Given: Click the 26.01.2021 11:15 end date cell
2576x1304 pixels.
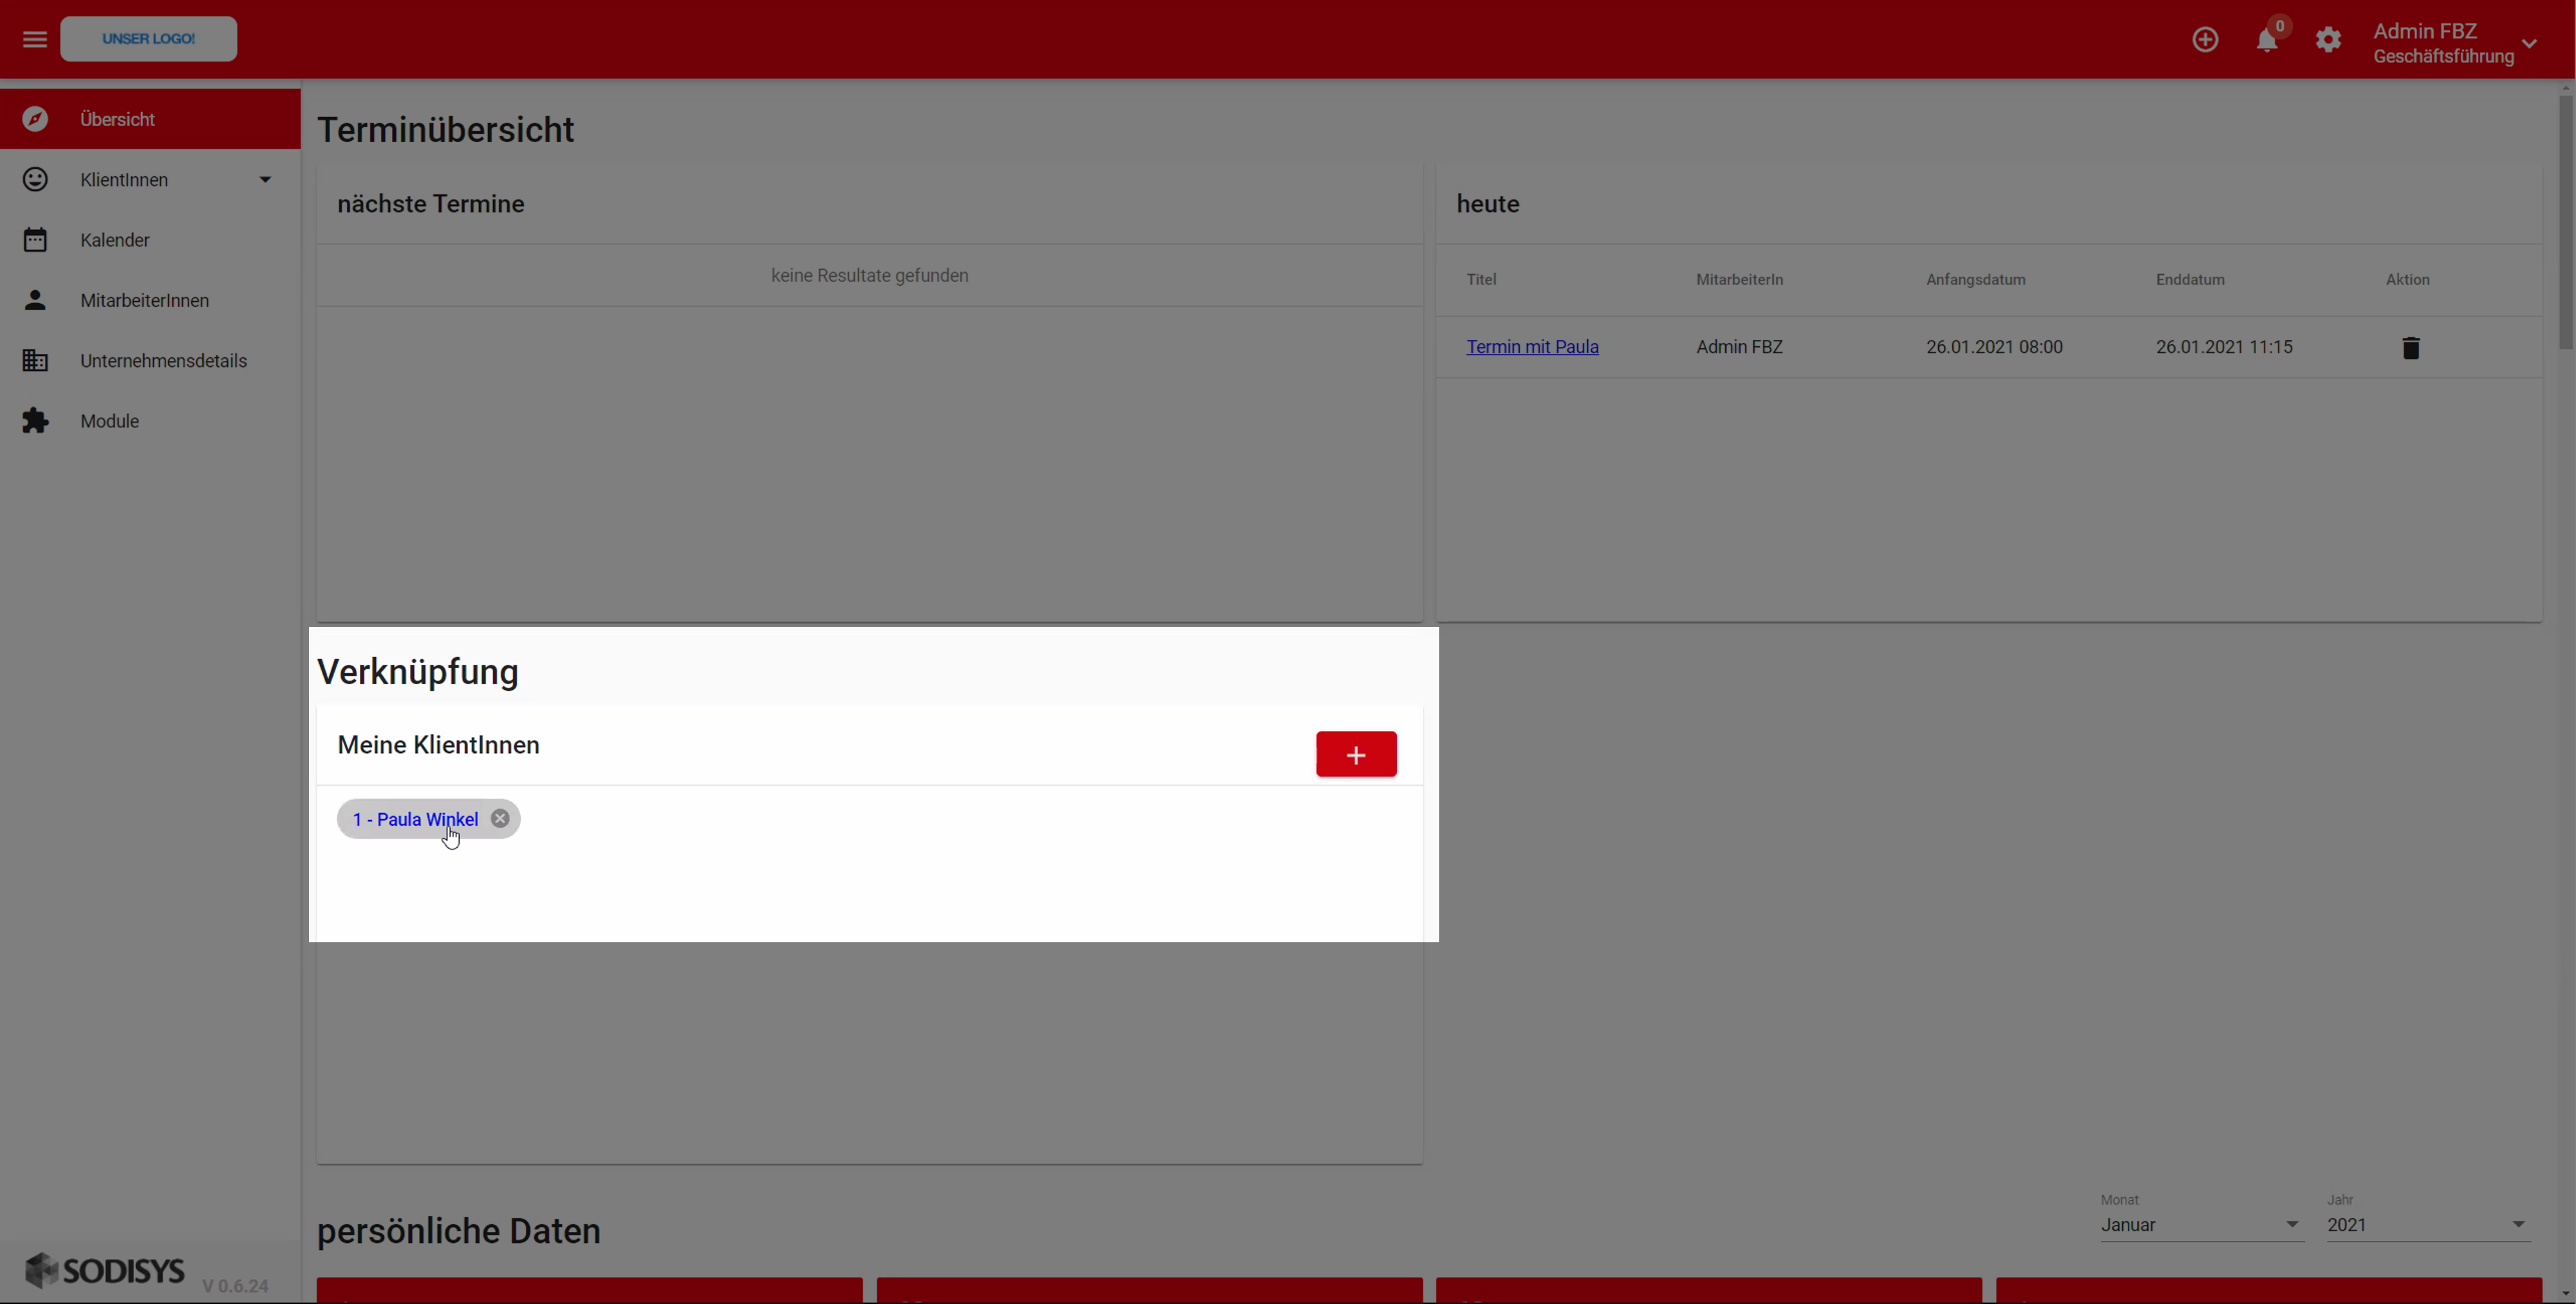Looking at the screenshot, I should pos(2224,347).
